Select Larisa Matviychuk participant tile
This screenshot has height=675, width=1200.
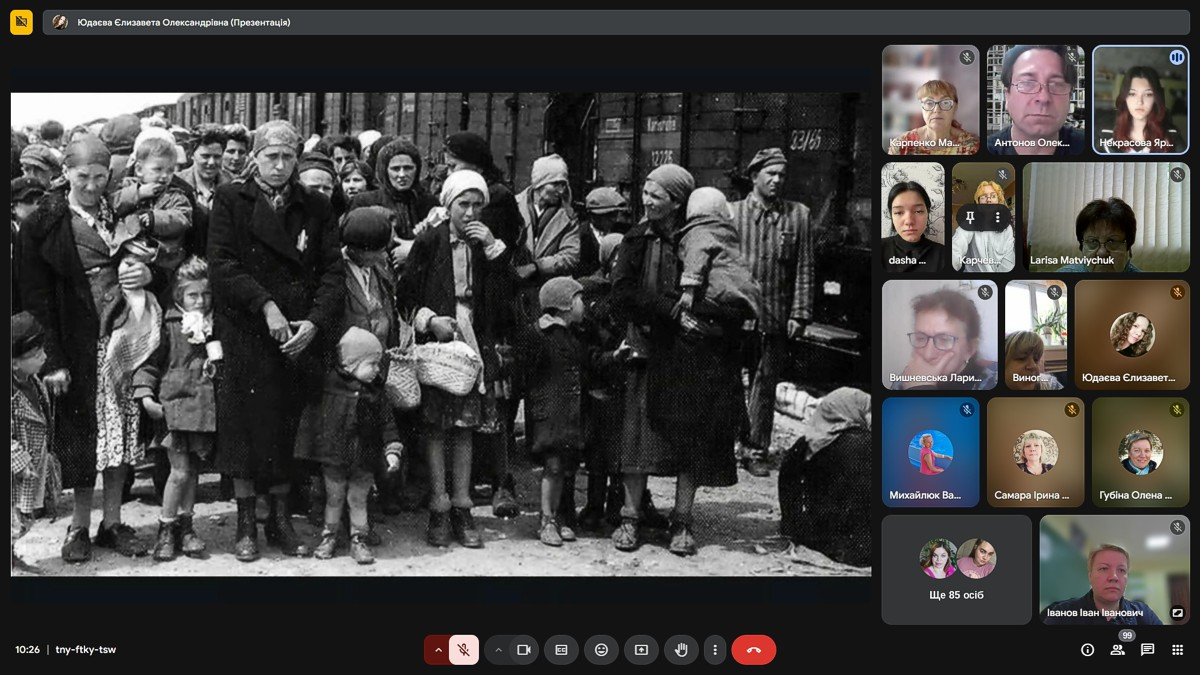[x=1106, y=218]
